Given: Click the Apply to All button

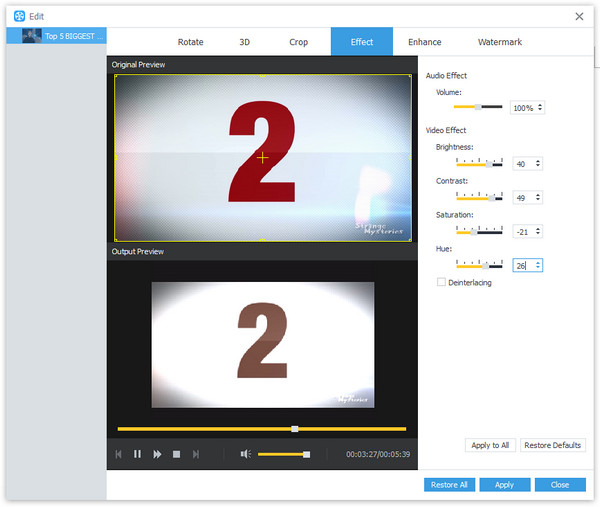Looking at the screenshot, I should coord(490,445).
